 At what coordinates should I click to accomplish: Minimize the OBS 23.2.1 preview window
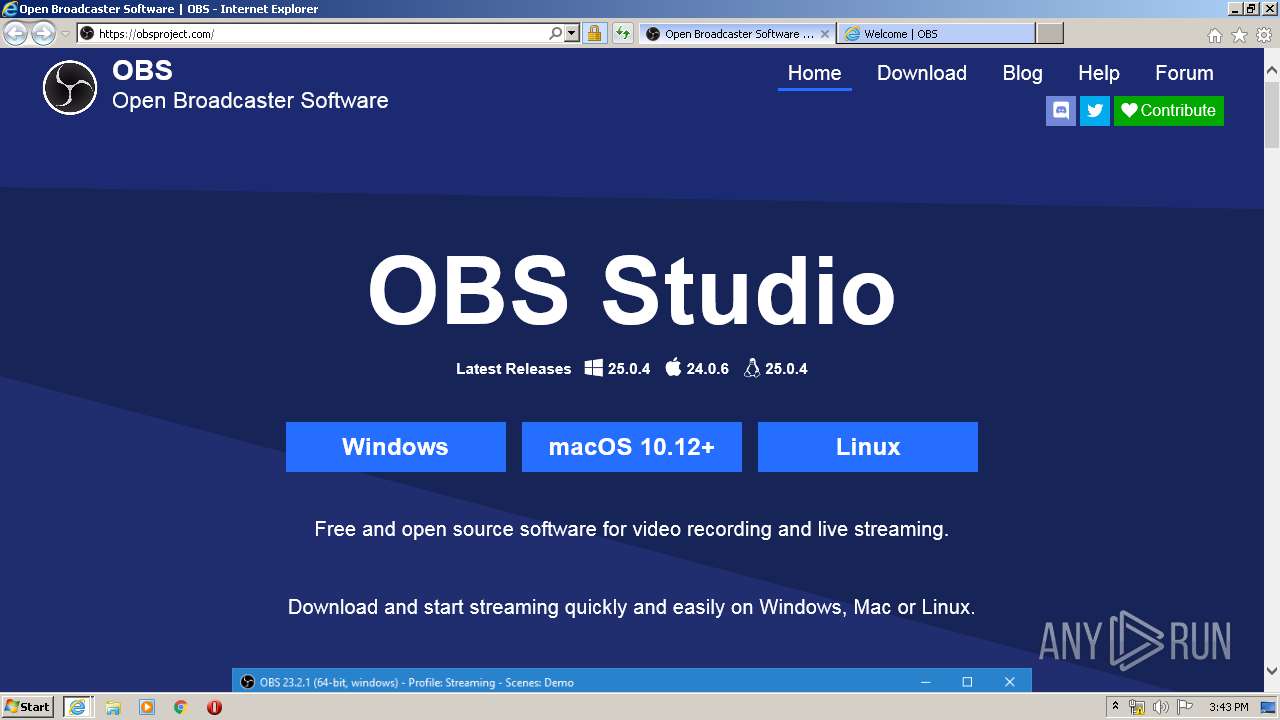(x=926, y=682)
